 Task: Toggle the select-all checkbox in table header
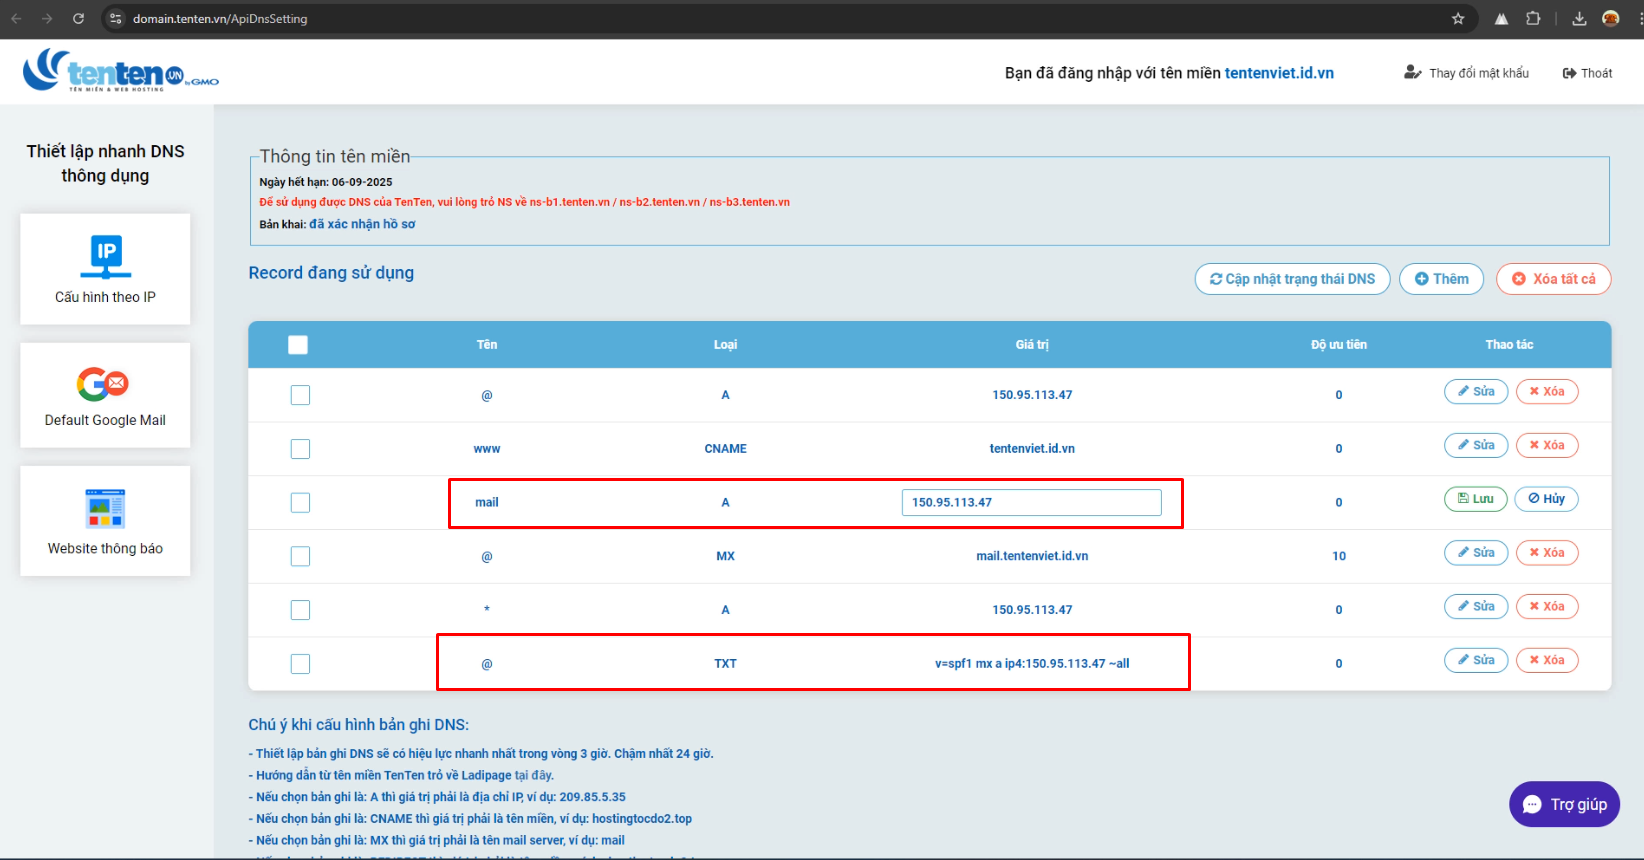click(x=298, y=345)
